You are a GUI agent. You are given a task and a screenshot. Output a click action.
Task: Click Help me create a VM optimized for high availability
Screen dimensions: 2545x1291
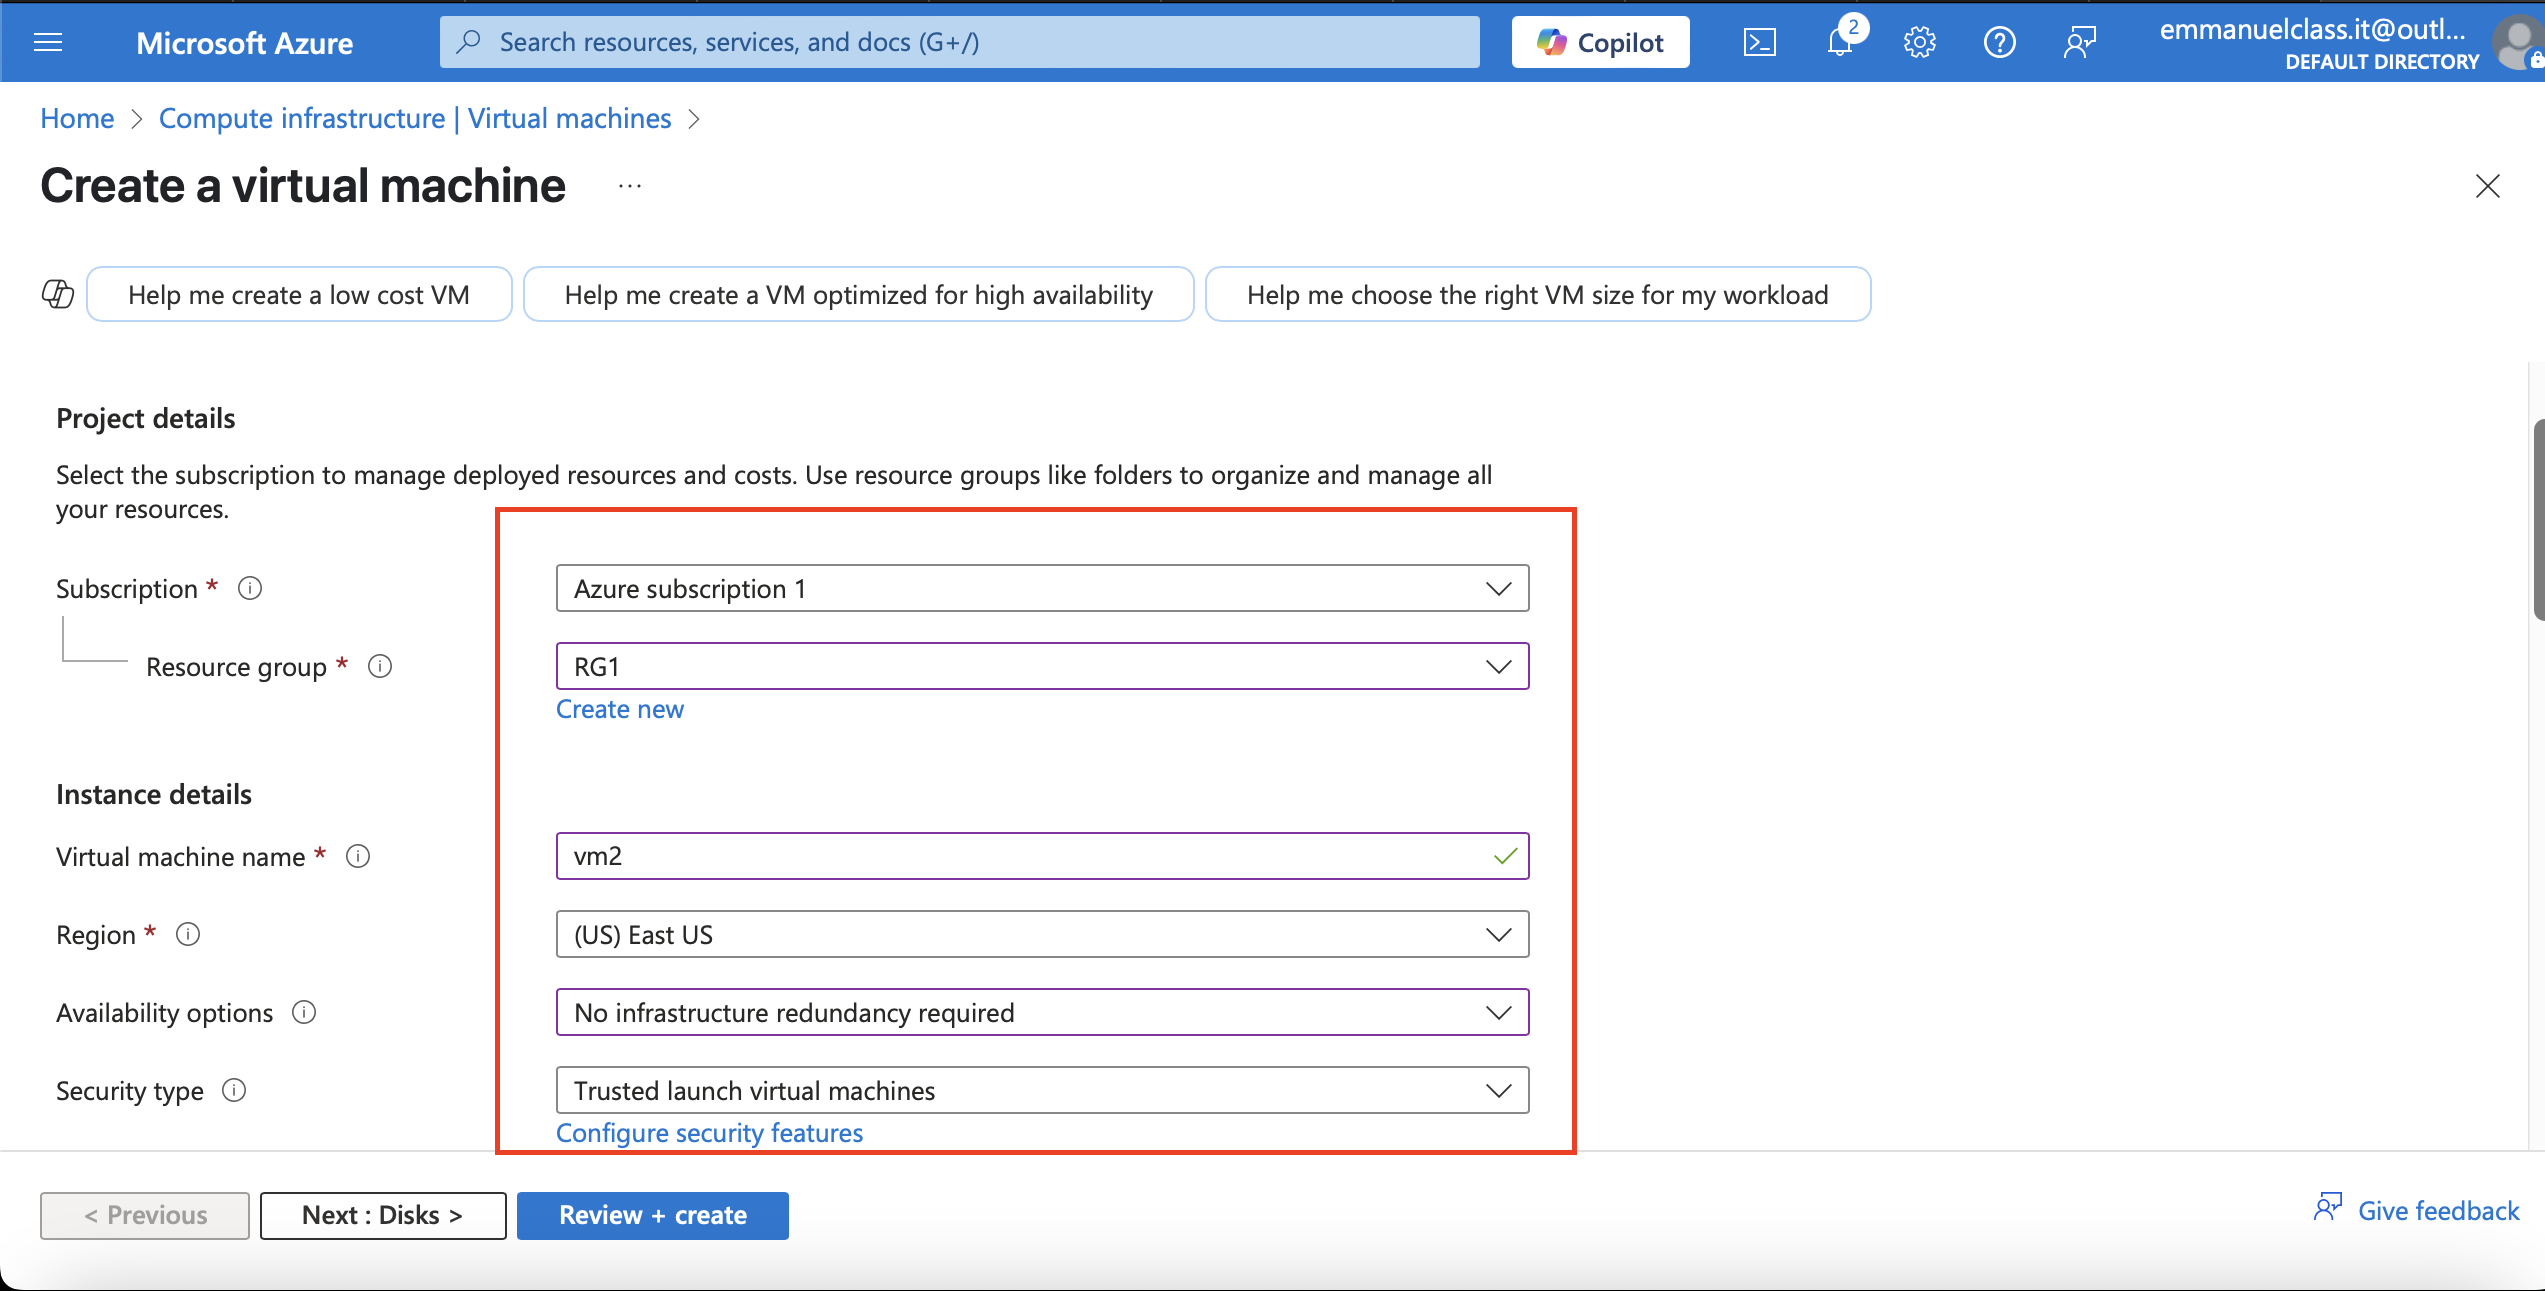858,294
